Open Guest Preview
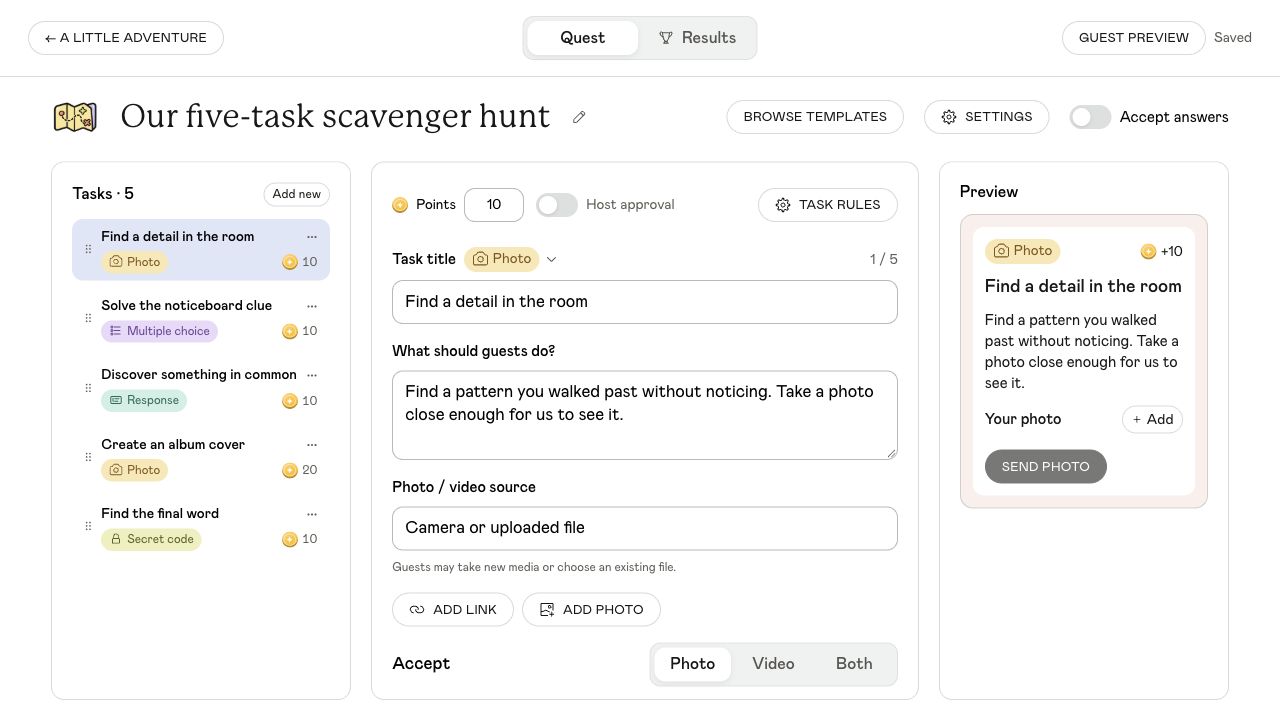Screen dimensions: 1280x720 (1134, 38)
